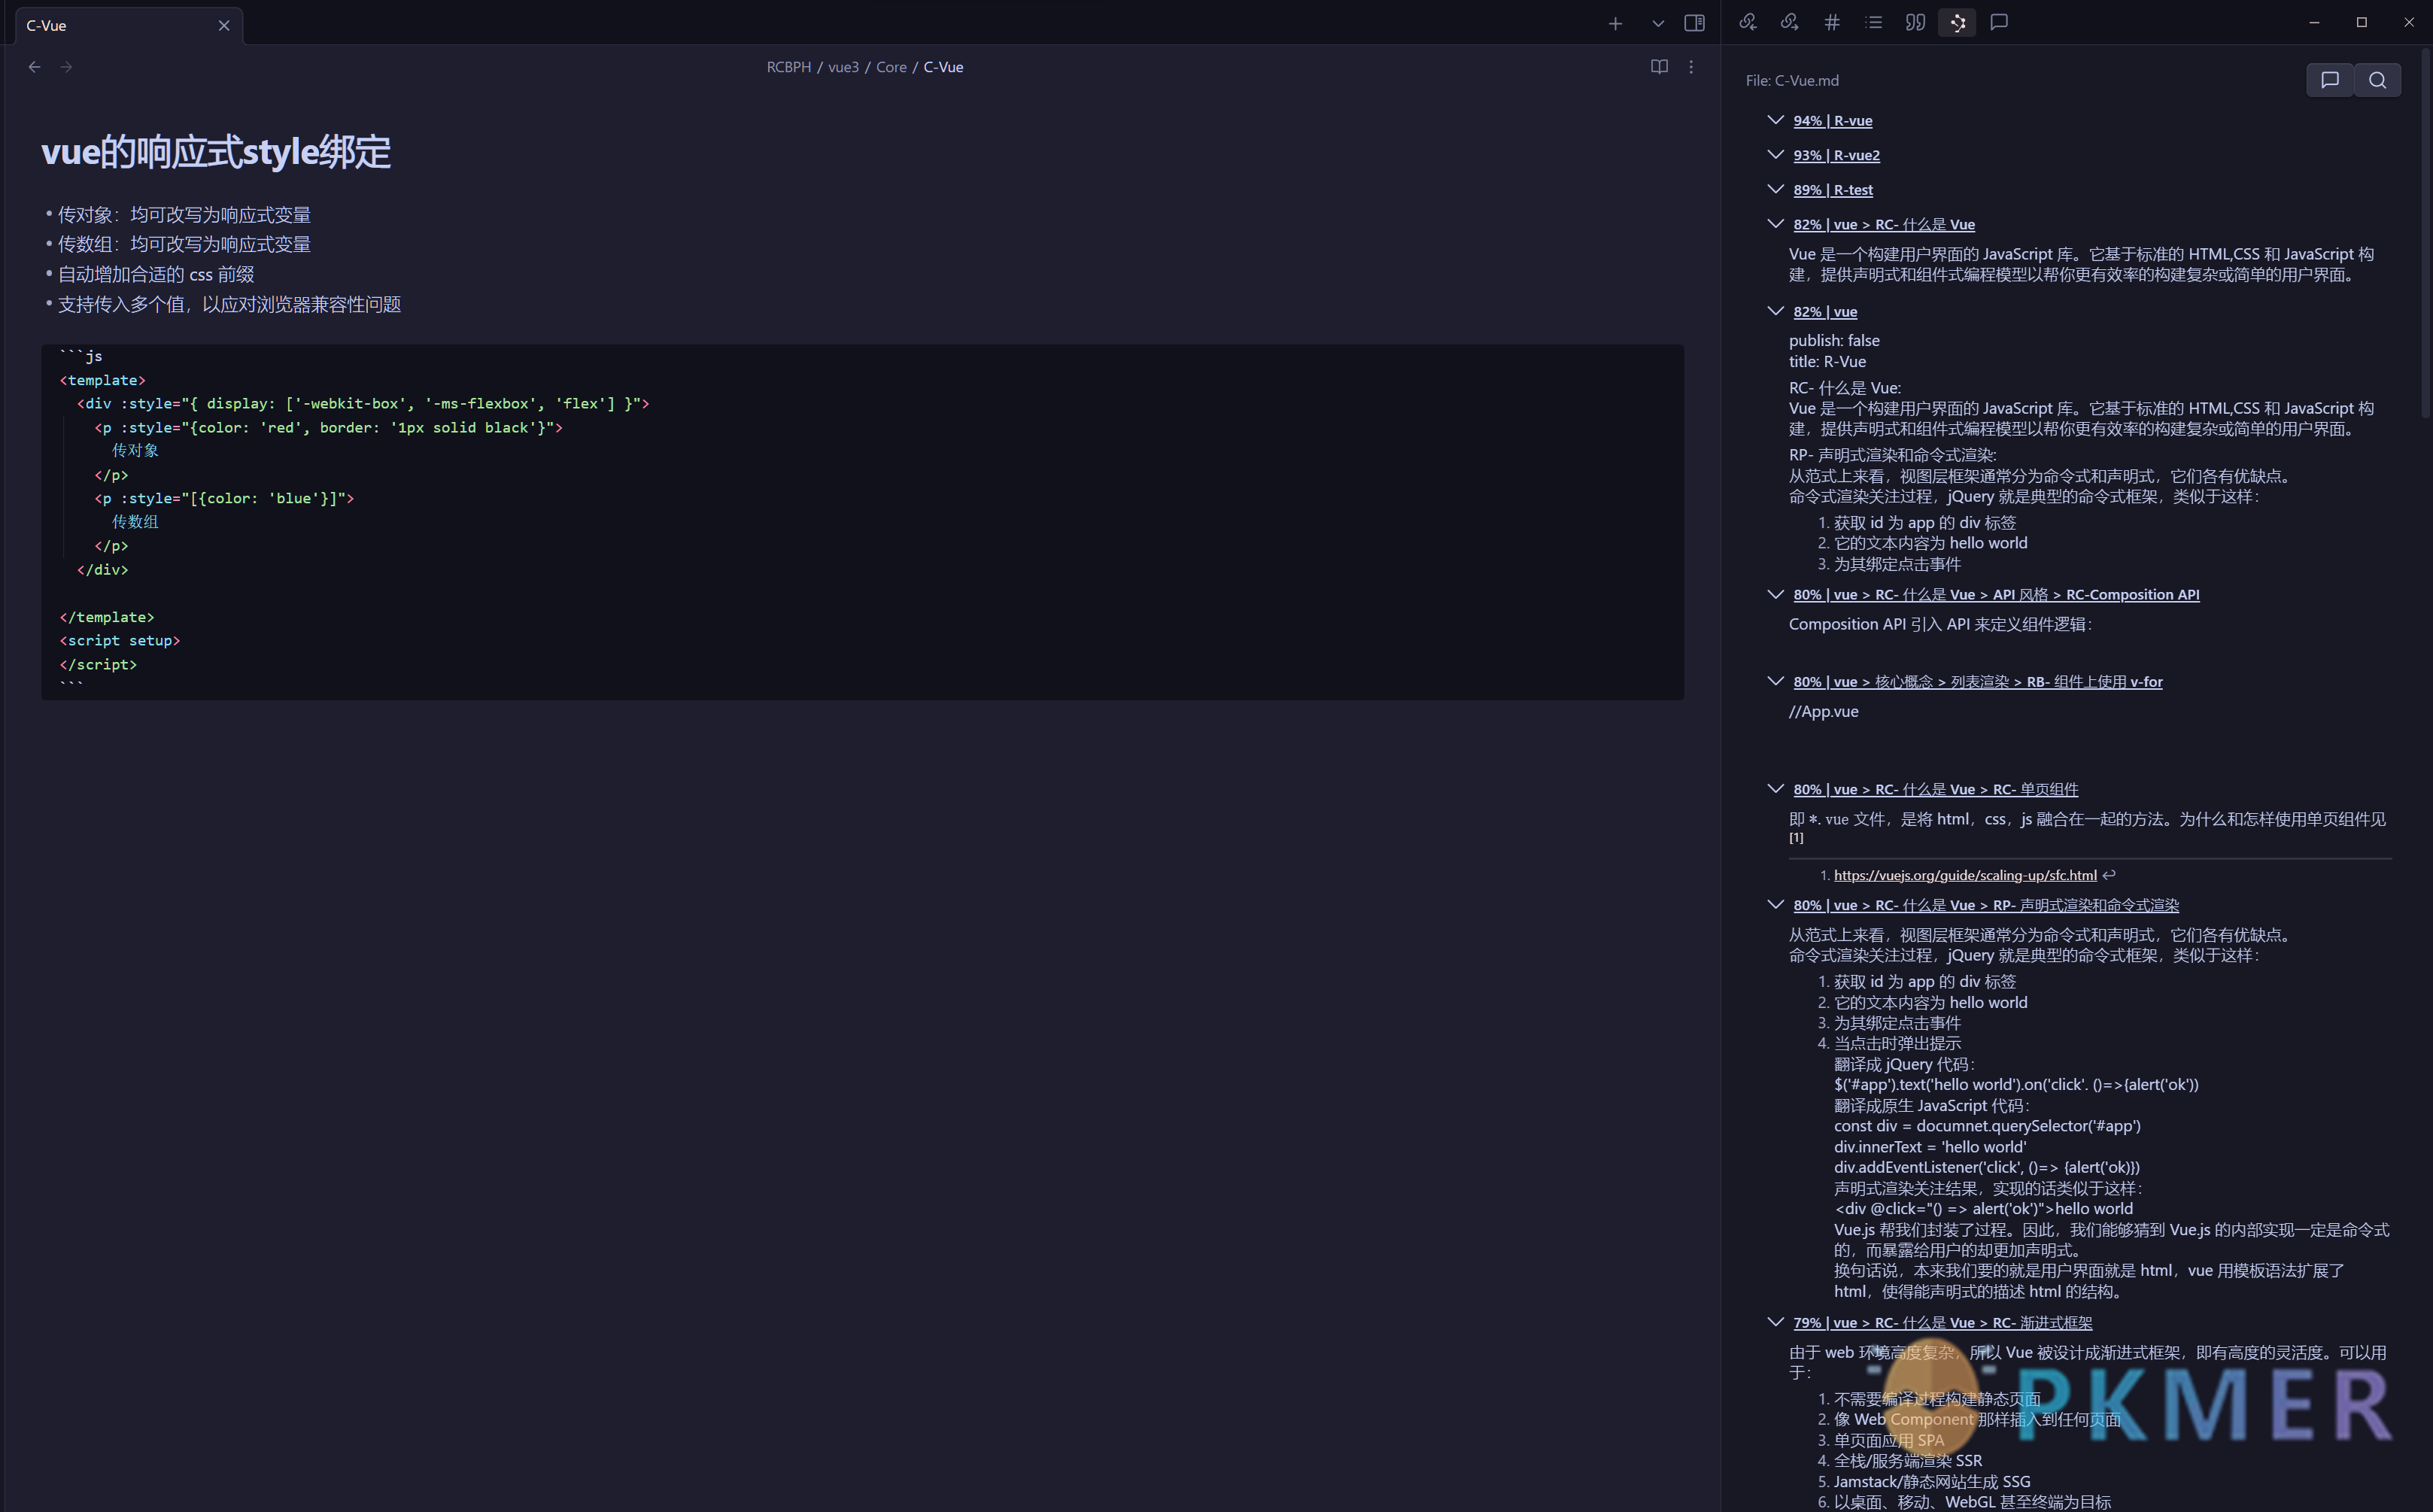Image resolution: width=2433 pixels, height=1512 pixels.
Task: Click the footnote return arrow after the URL
Action: point(2109,875)
